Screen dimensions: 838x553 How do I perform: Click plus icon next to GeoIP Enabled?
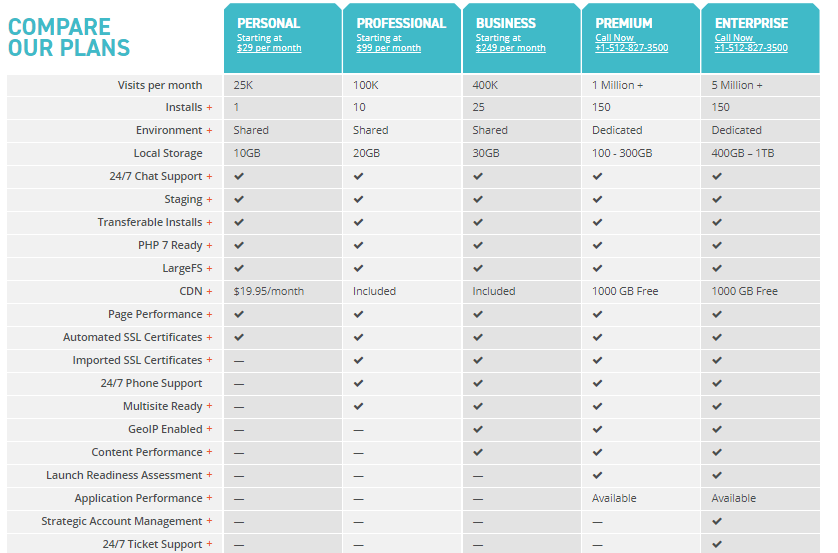pos(210,429)
